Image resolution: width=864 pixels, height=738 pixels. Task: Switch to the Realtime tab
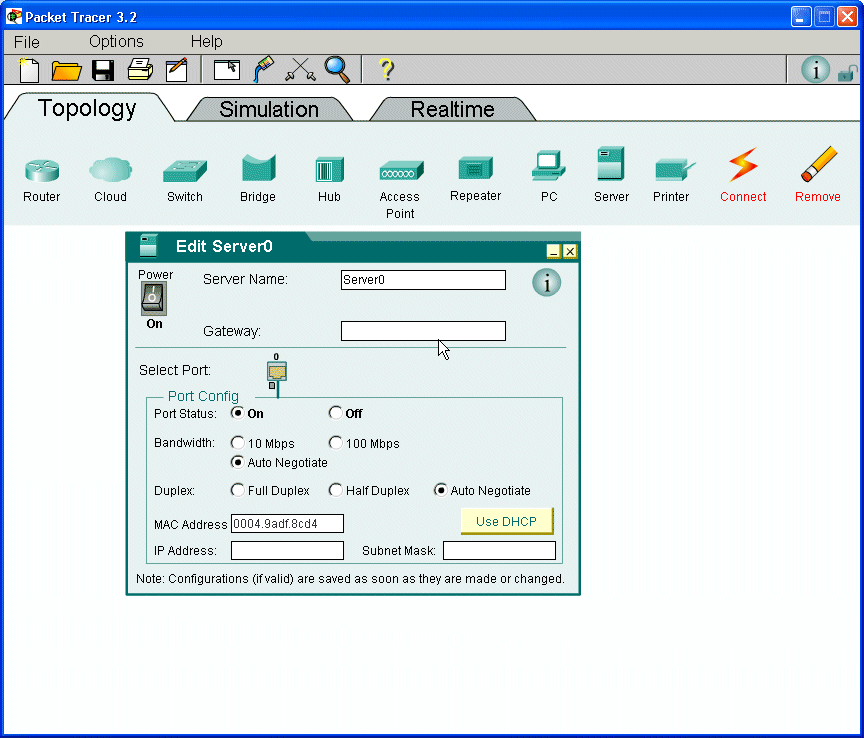click(452, 110)
